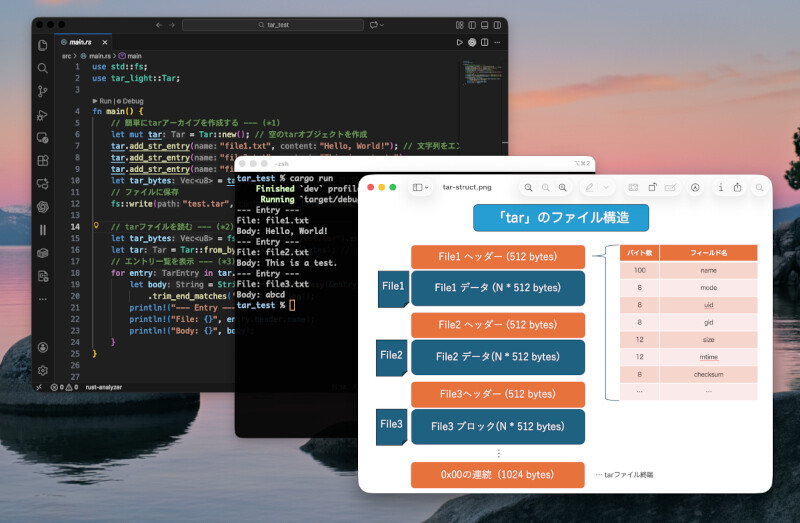Image resolution: width=800 pixels, height=523 pixels.
Task: Click the form filling tool in Preview
Action: (x=633, y=188)
